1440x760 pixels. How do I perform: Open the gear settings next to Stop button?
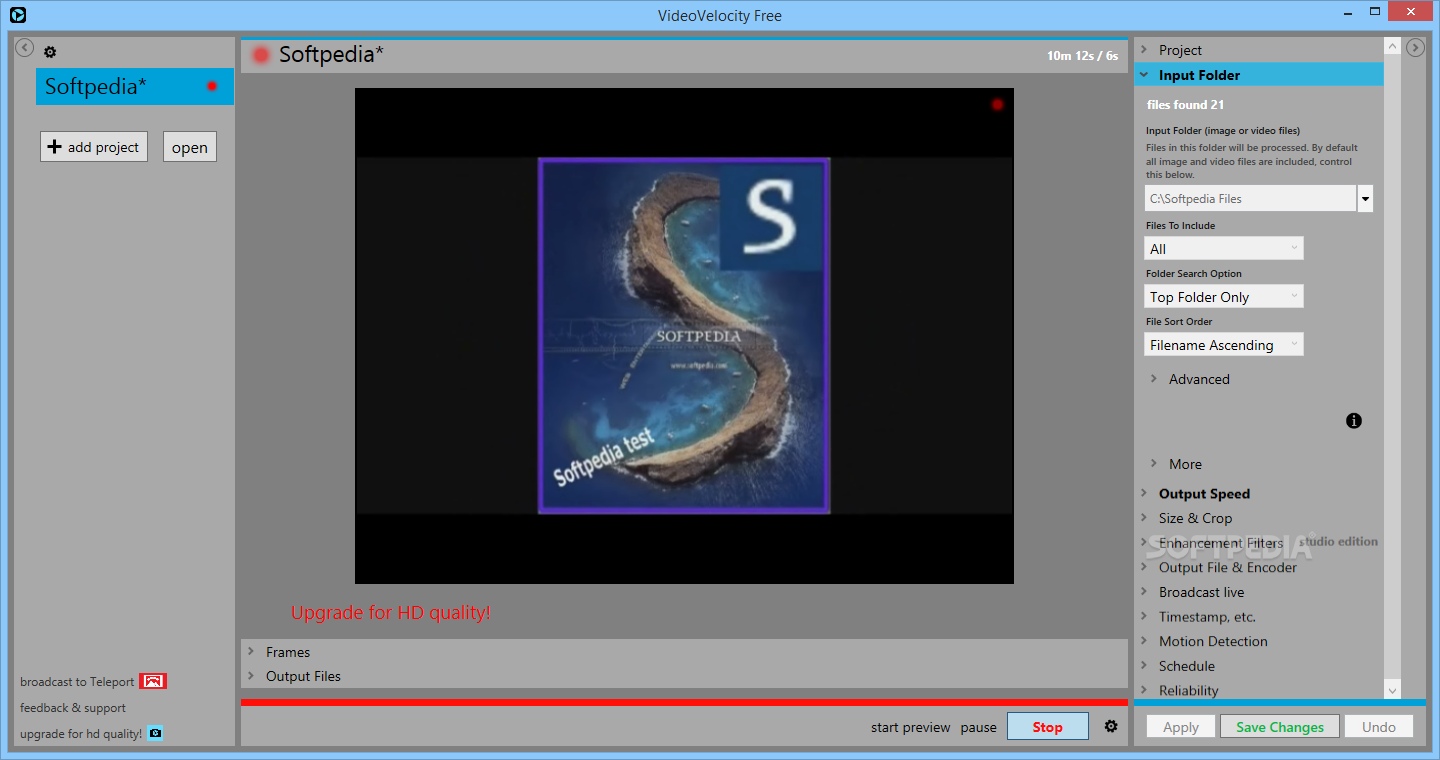[x=1111, y=727]
